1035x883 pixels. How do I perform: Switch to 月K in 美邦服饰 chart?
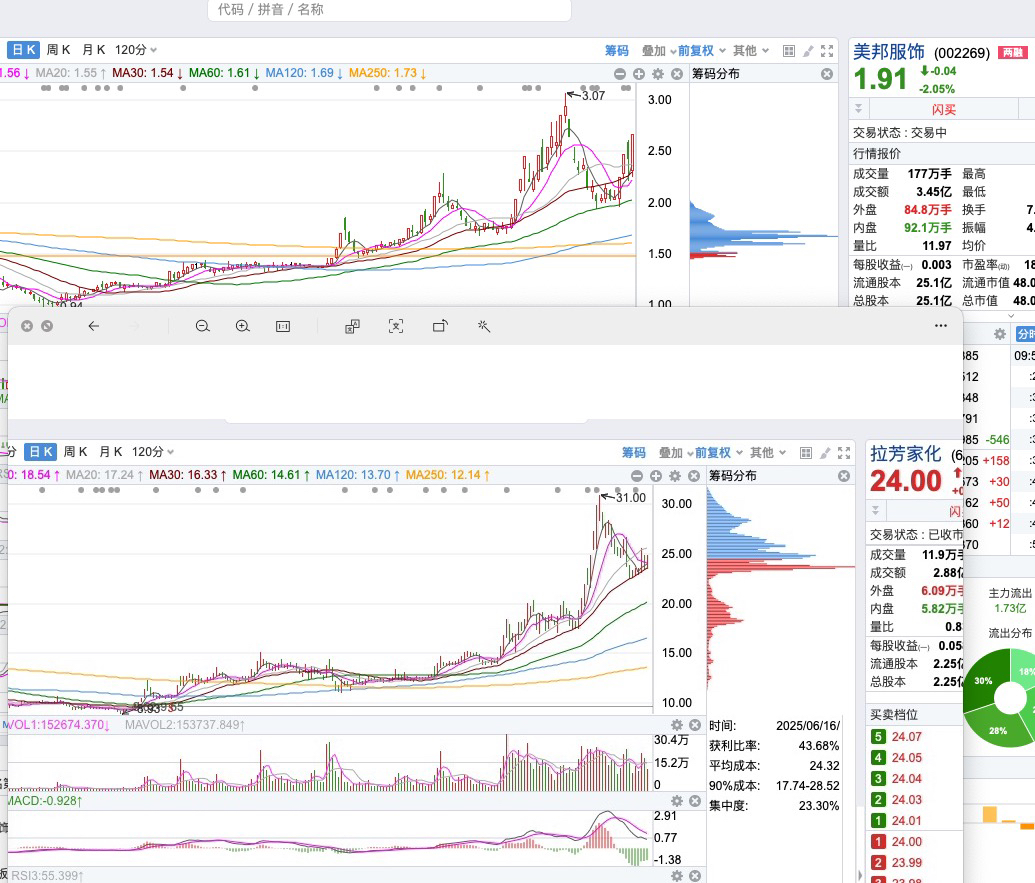click(94, 50)
